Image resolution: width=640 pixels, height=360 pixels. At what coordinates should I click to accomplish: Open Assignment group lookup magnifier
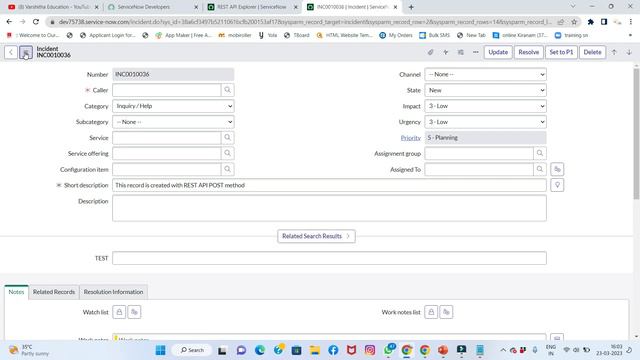click(x=540, y=153)
